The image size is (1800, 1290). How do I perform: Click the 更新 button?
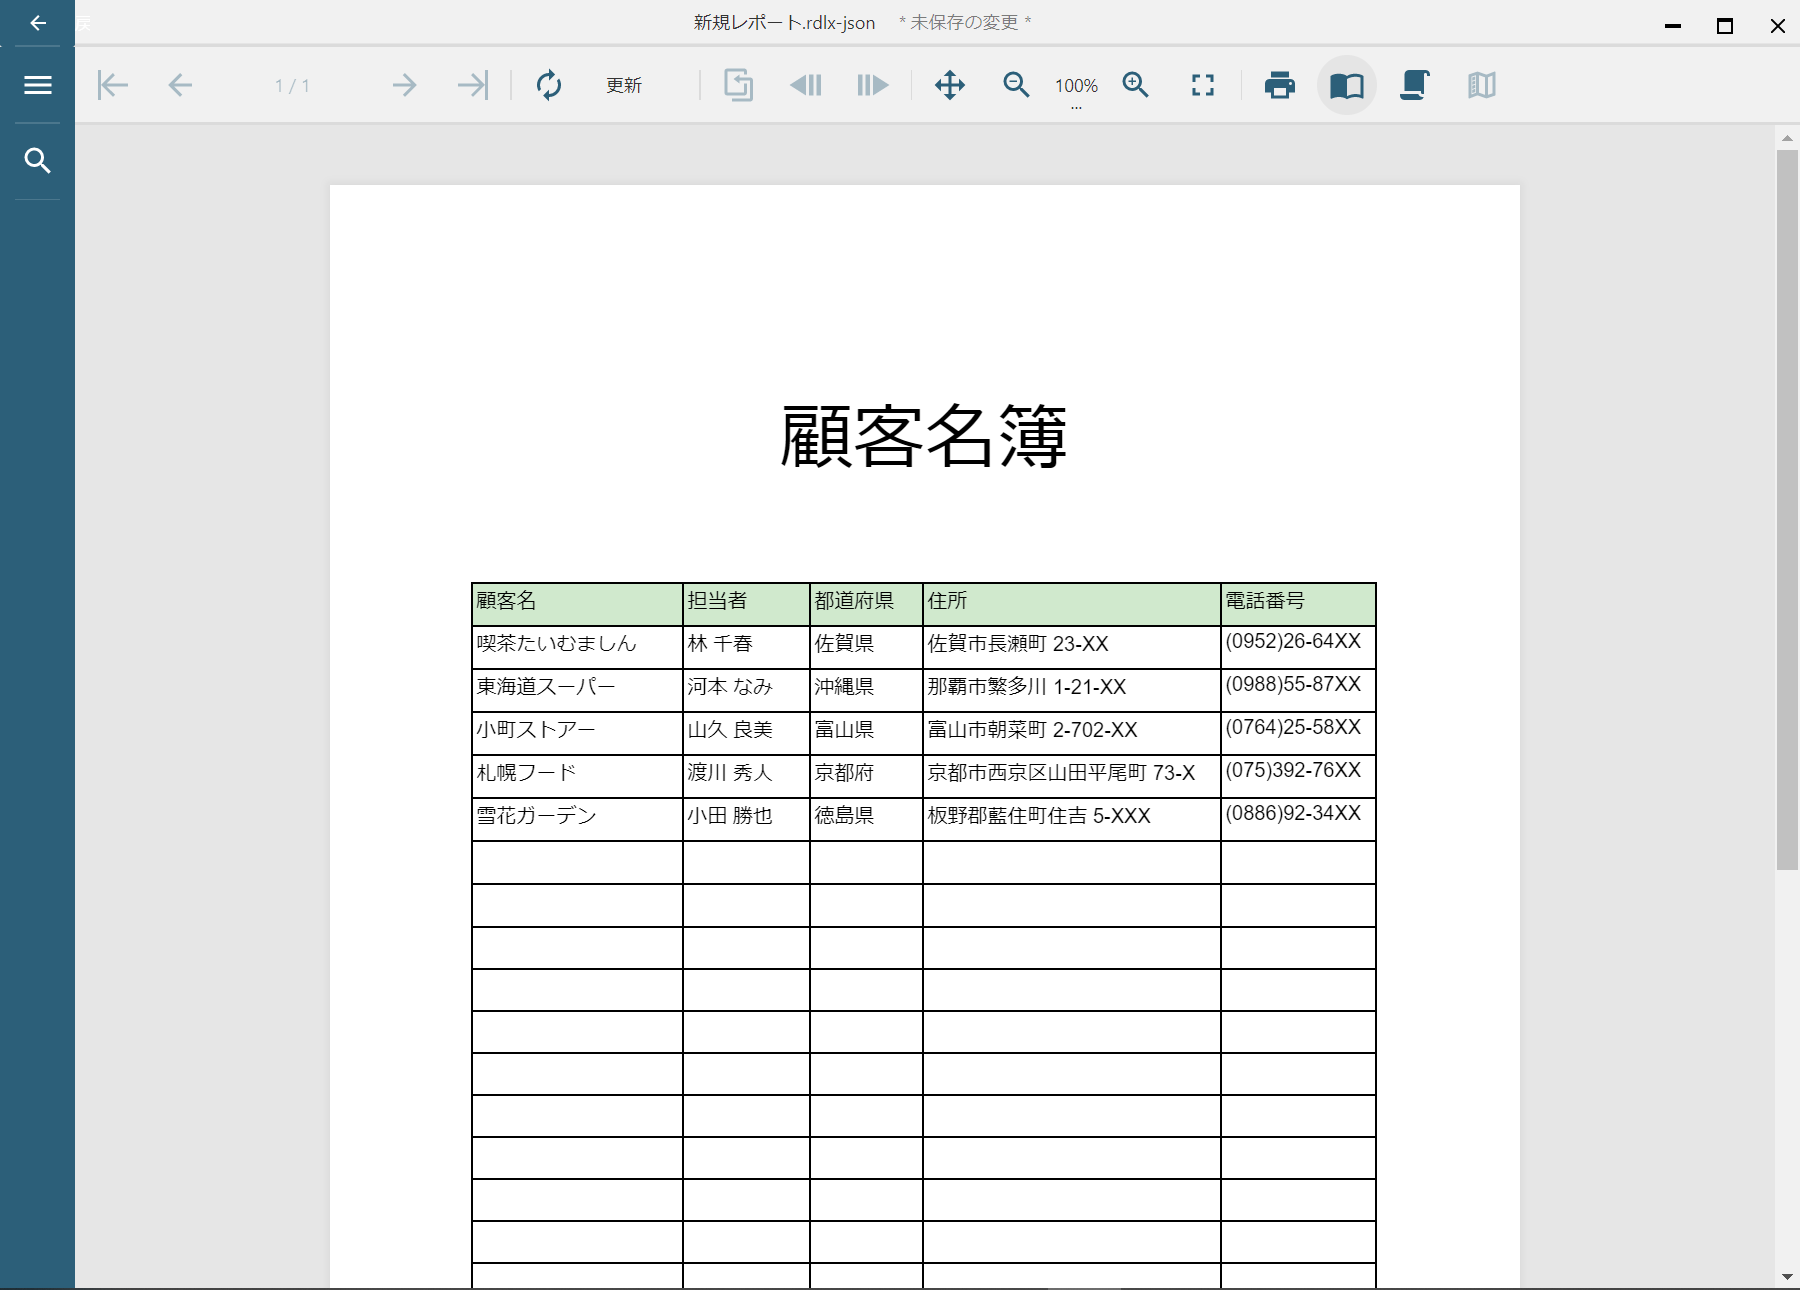[x=624, y=86]
